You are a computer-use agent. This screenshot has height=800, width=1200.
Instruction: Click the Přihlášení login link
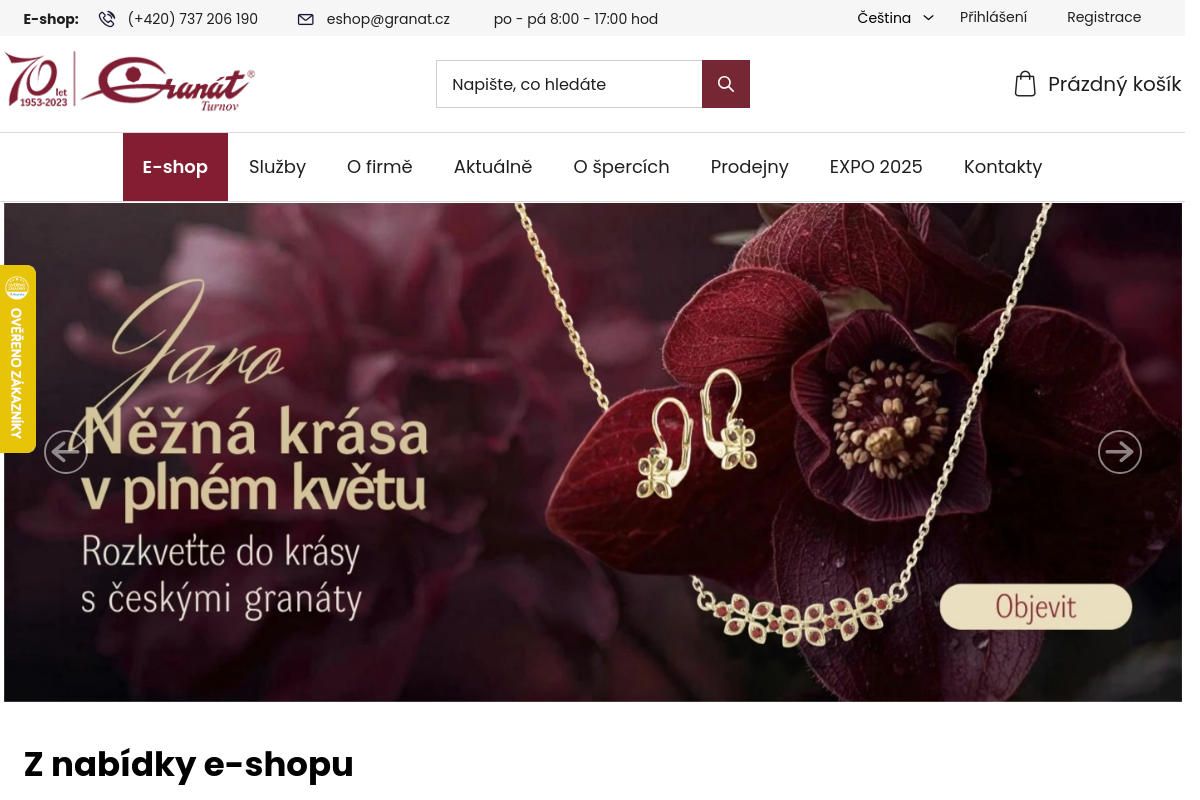(993, 17)
